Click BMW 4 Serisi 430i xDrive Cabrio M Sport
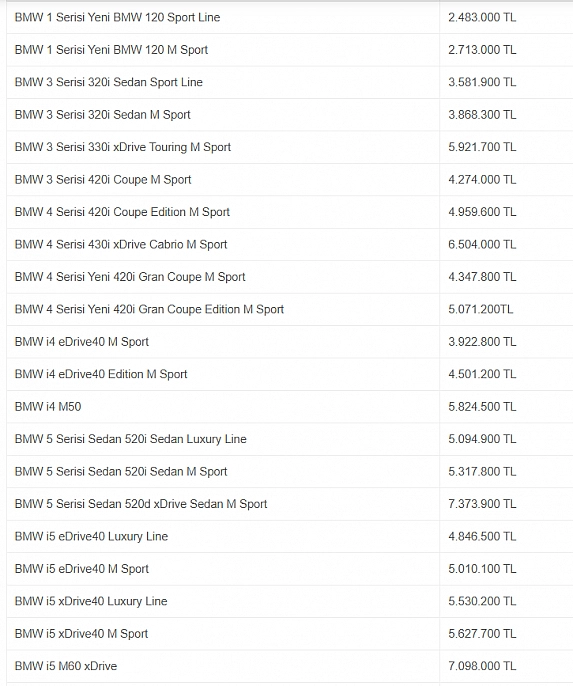 tap(121, 244)
